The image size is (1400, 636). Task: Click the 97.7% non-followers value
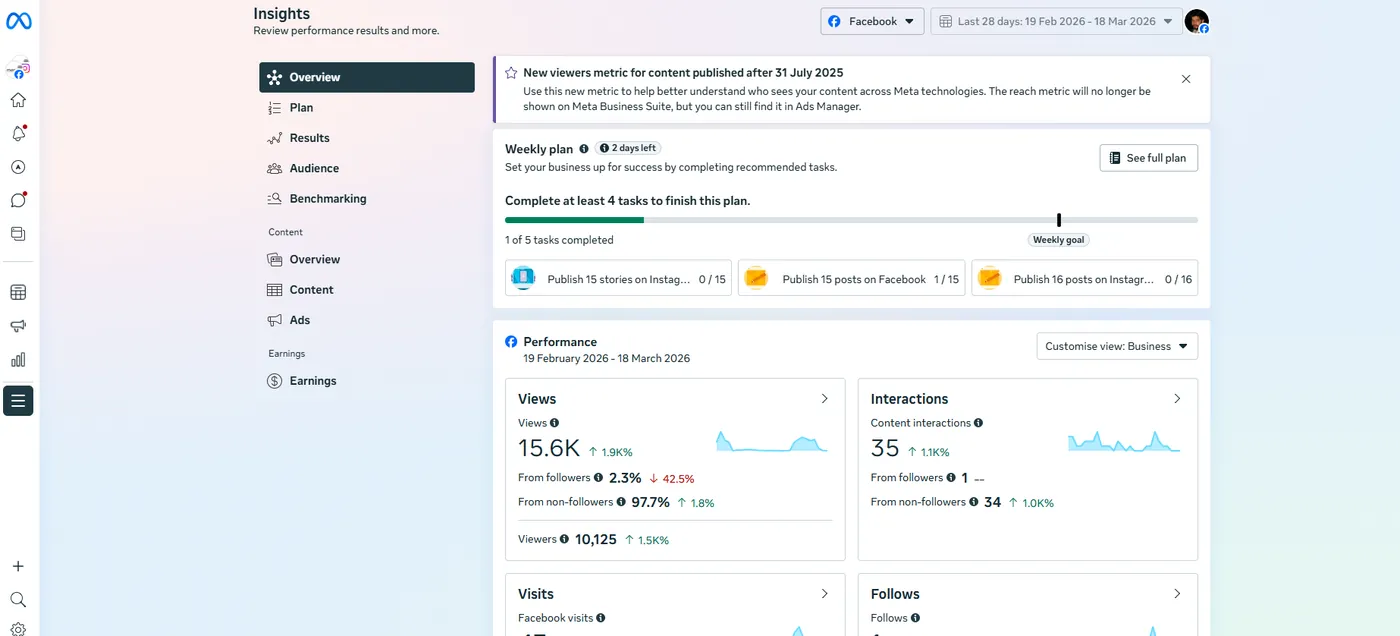(x=650, y=502)
